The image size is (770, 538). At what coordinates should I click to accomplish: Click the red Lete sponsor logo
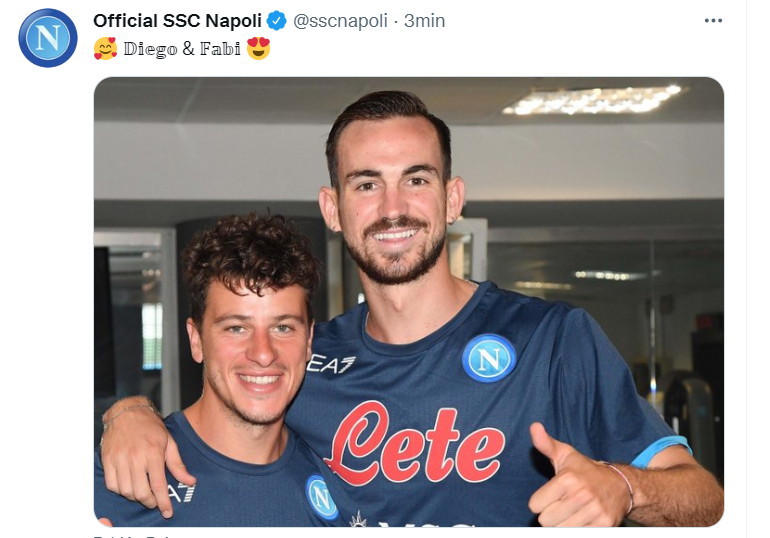pos(415,444)
